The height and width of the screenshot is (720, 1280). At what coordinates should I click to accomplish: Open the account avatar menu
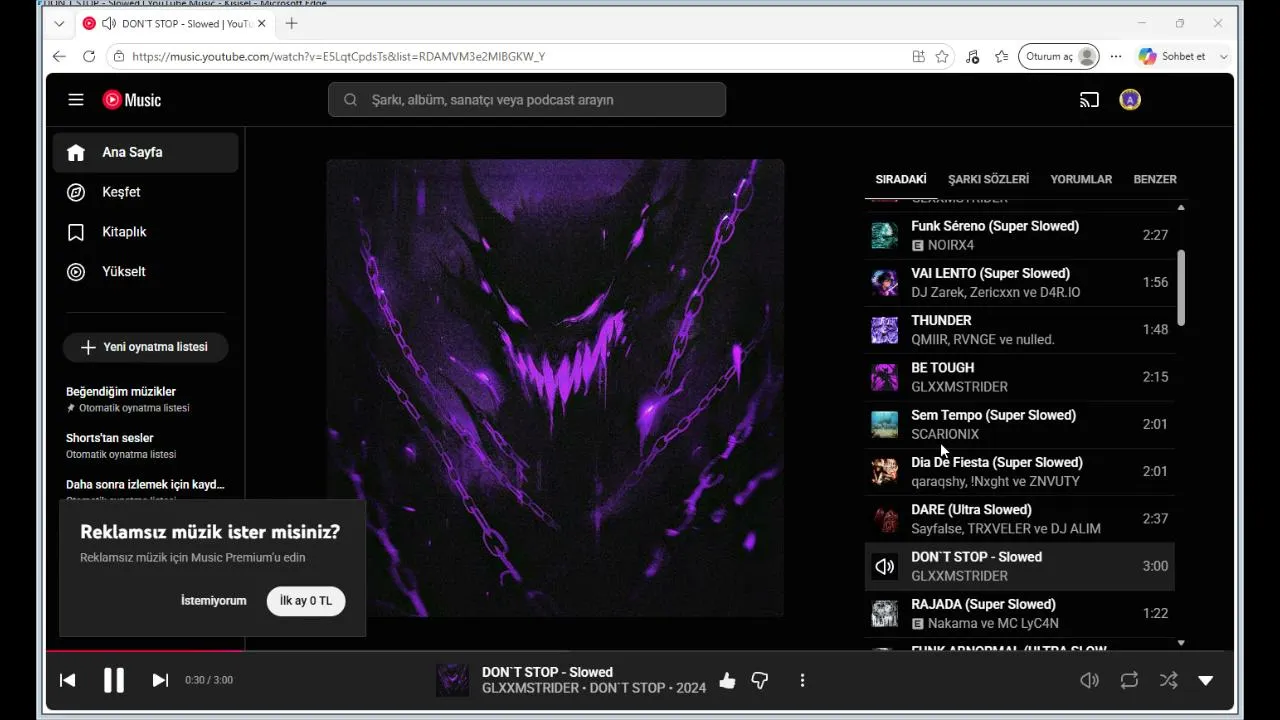[1130, 100]
